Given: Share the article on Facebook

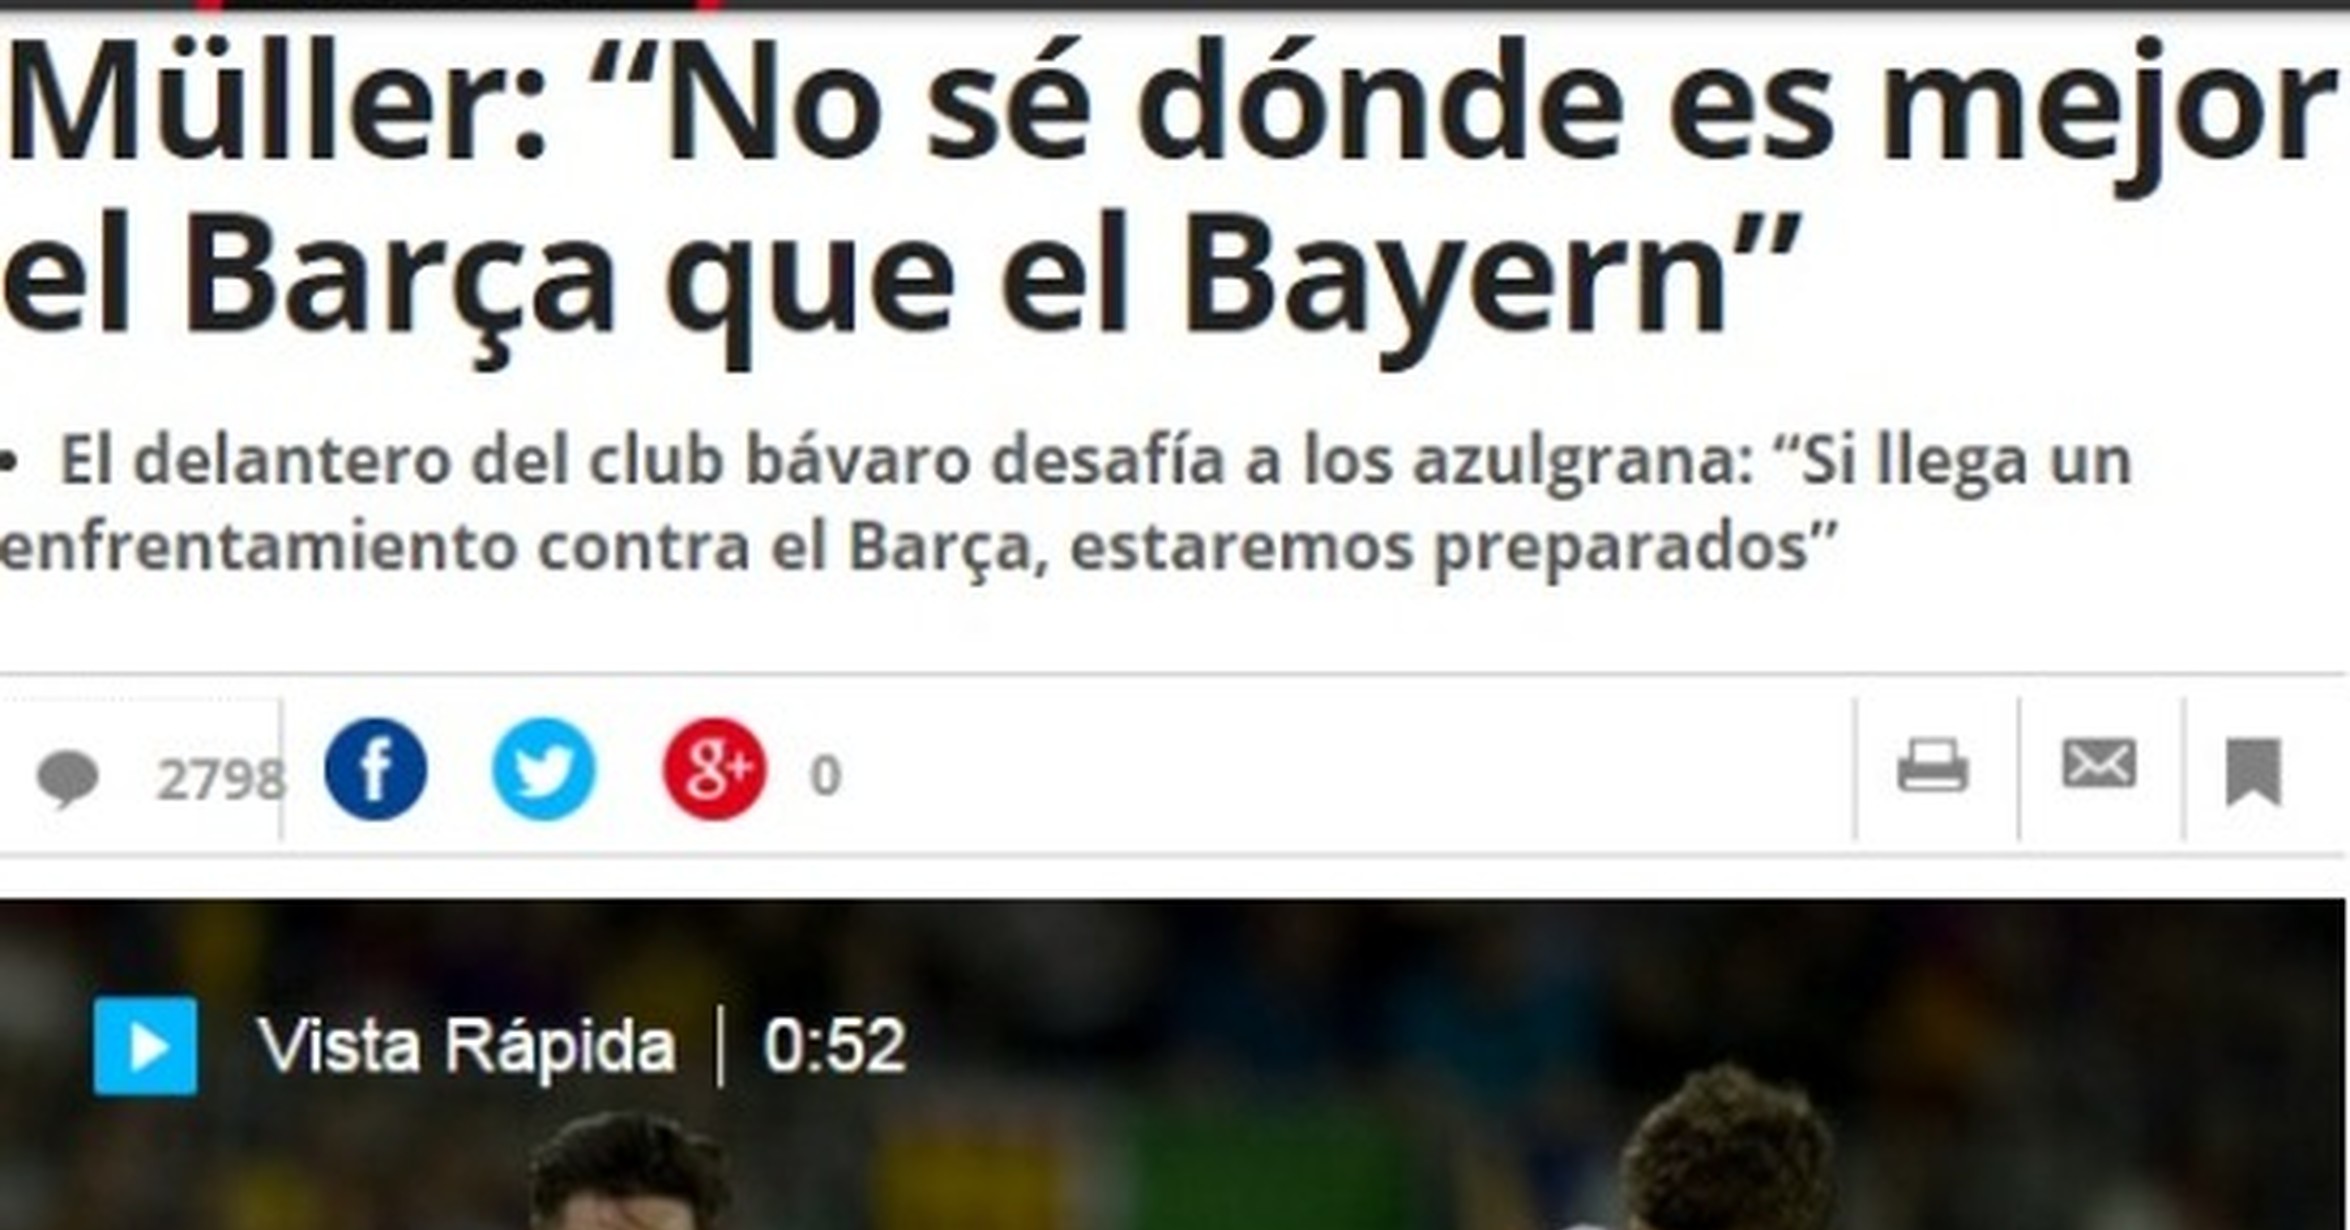Looking at the screenshot, I should tap(376, 769).
